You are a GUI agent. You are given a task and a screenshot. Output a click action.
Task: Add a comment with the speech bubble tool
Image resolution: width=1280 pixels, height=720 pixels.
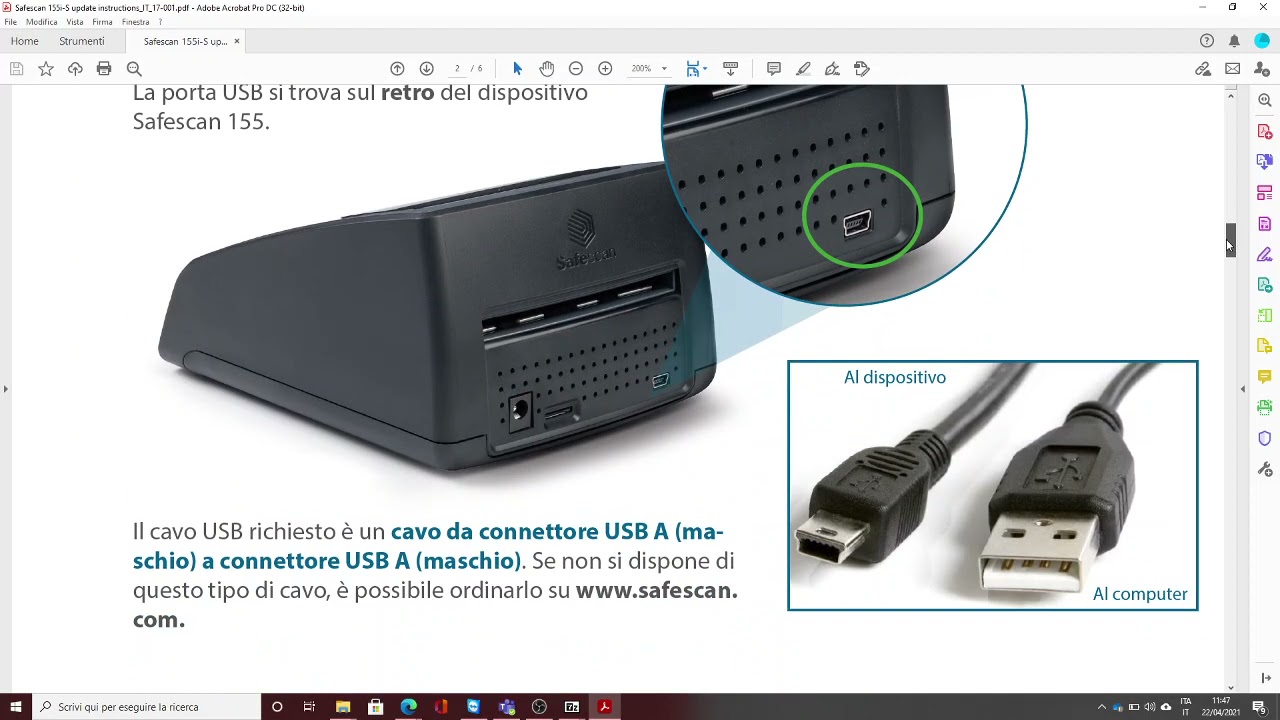click(774, 69)
